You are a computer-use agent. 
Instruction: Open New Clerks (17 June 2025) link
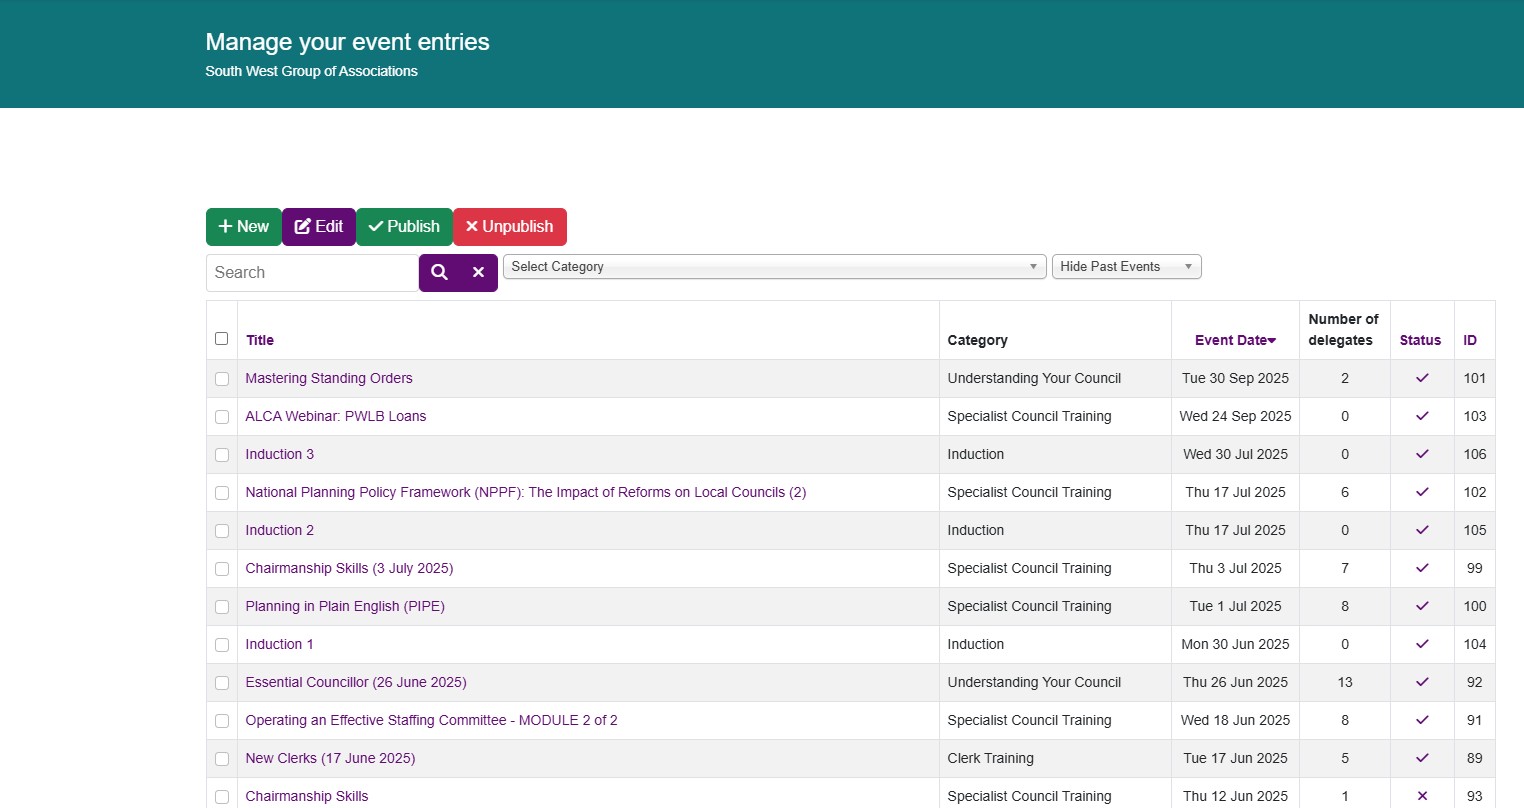[x=330, y=758]
